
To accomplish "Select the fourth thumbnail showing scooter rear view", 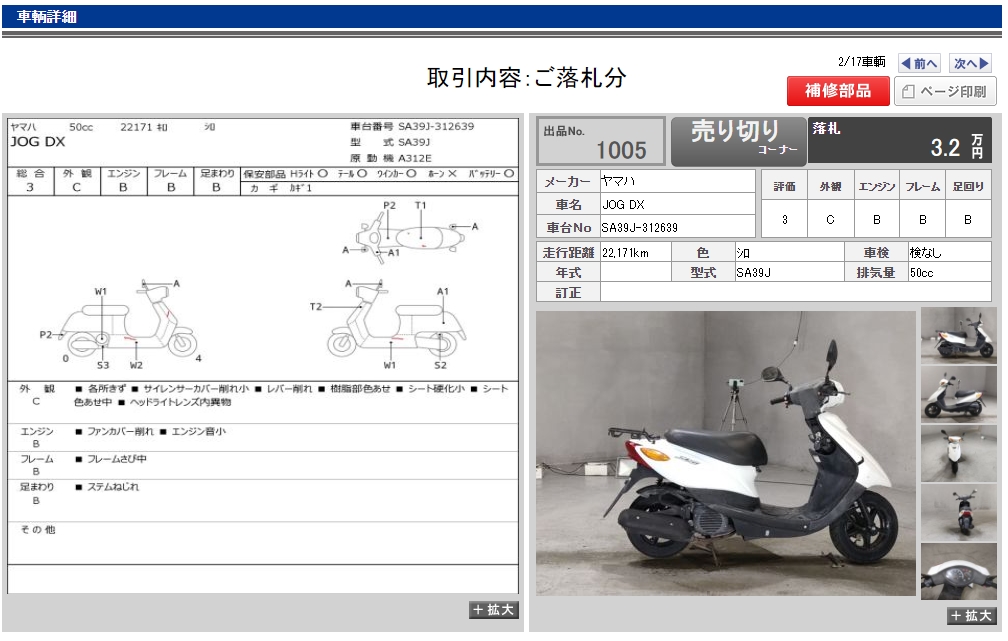I will pos(958,512).
